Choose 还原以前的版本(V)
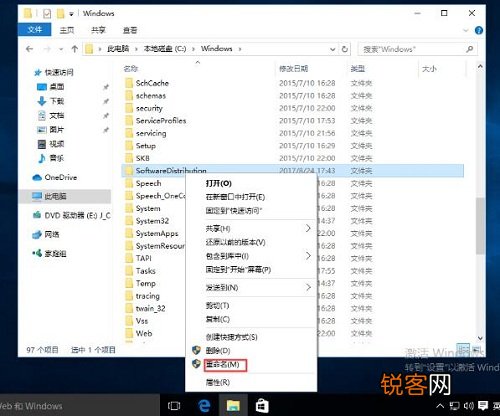The image size is (500, 416). pos(235,242)
